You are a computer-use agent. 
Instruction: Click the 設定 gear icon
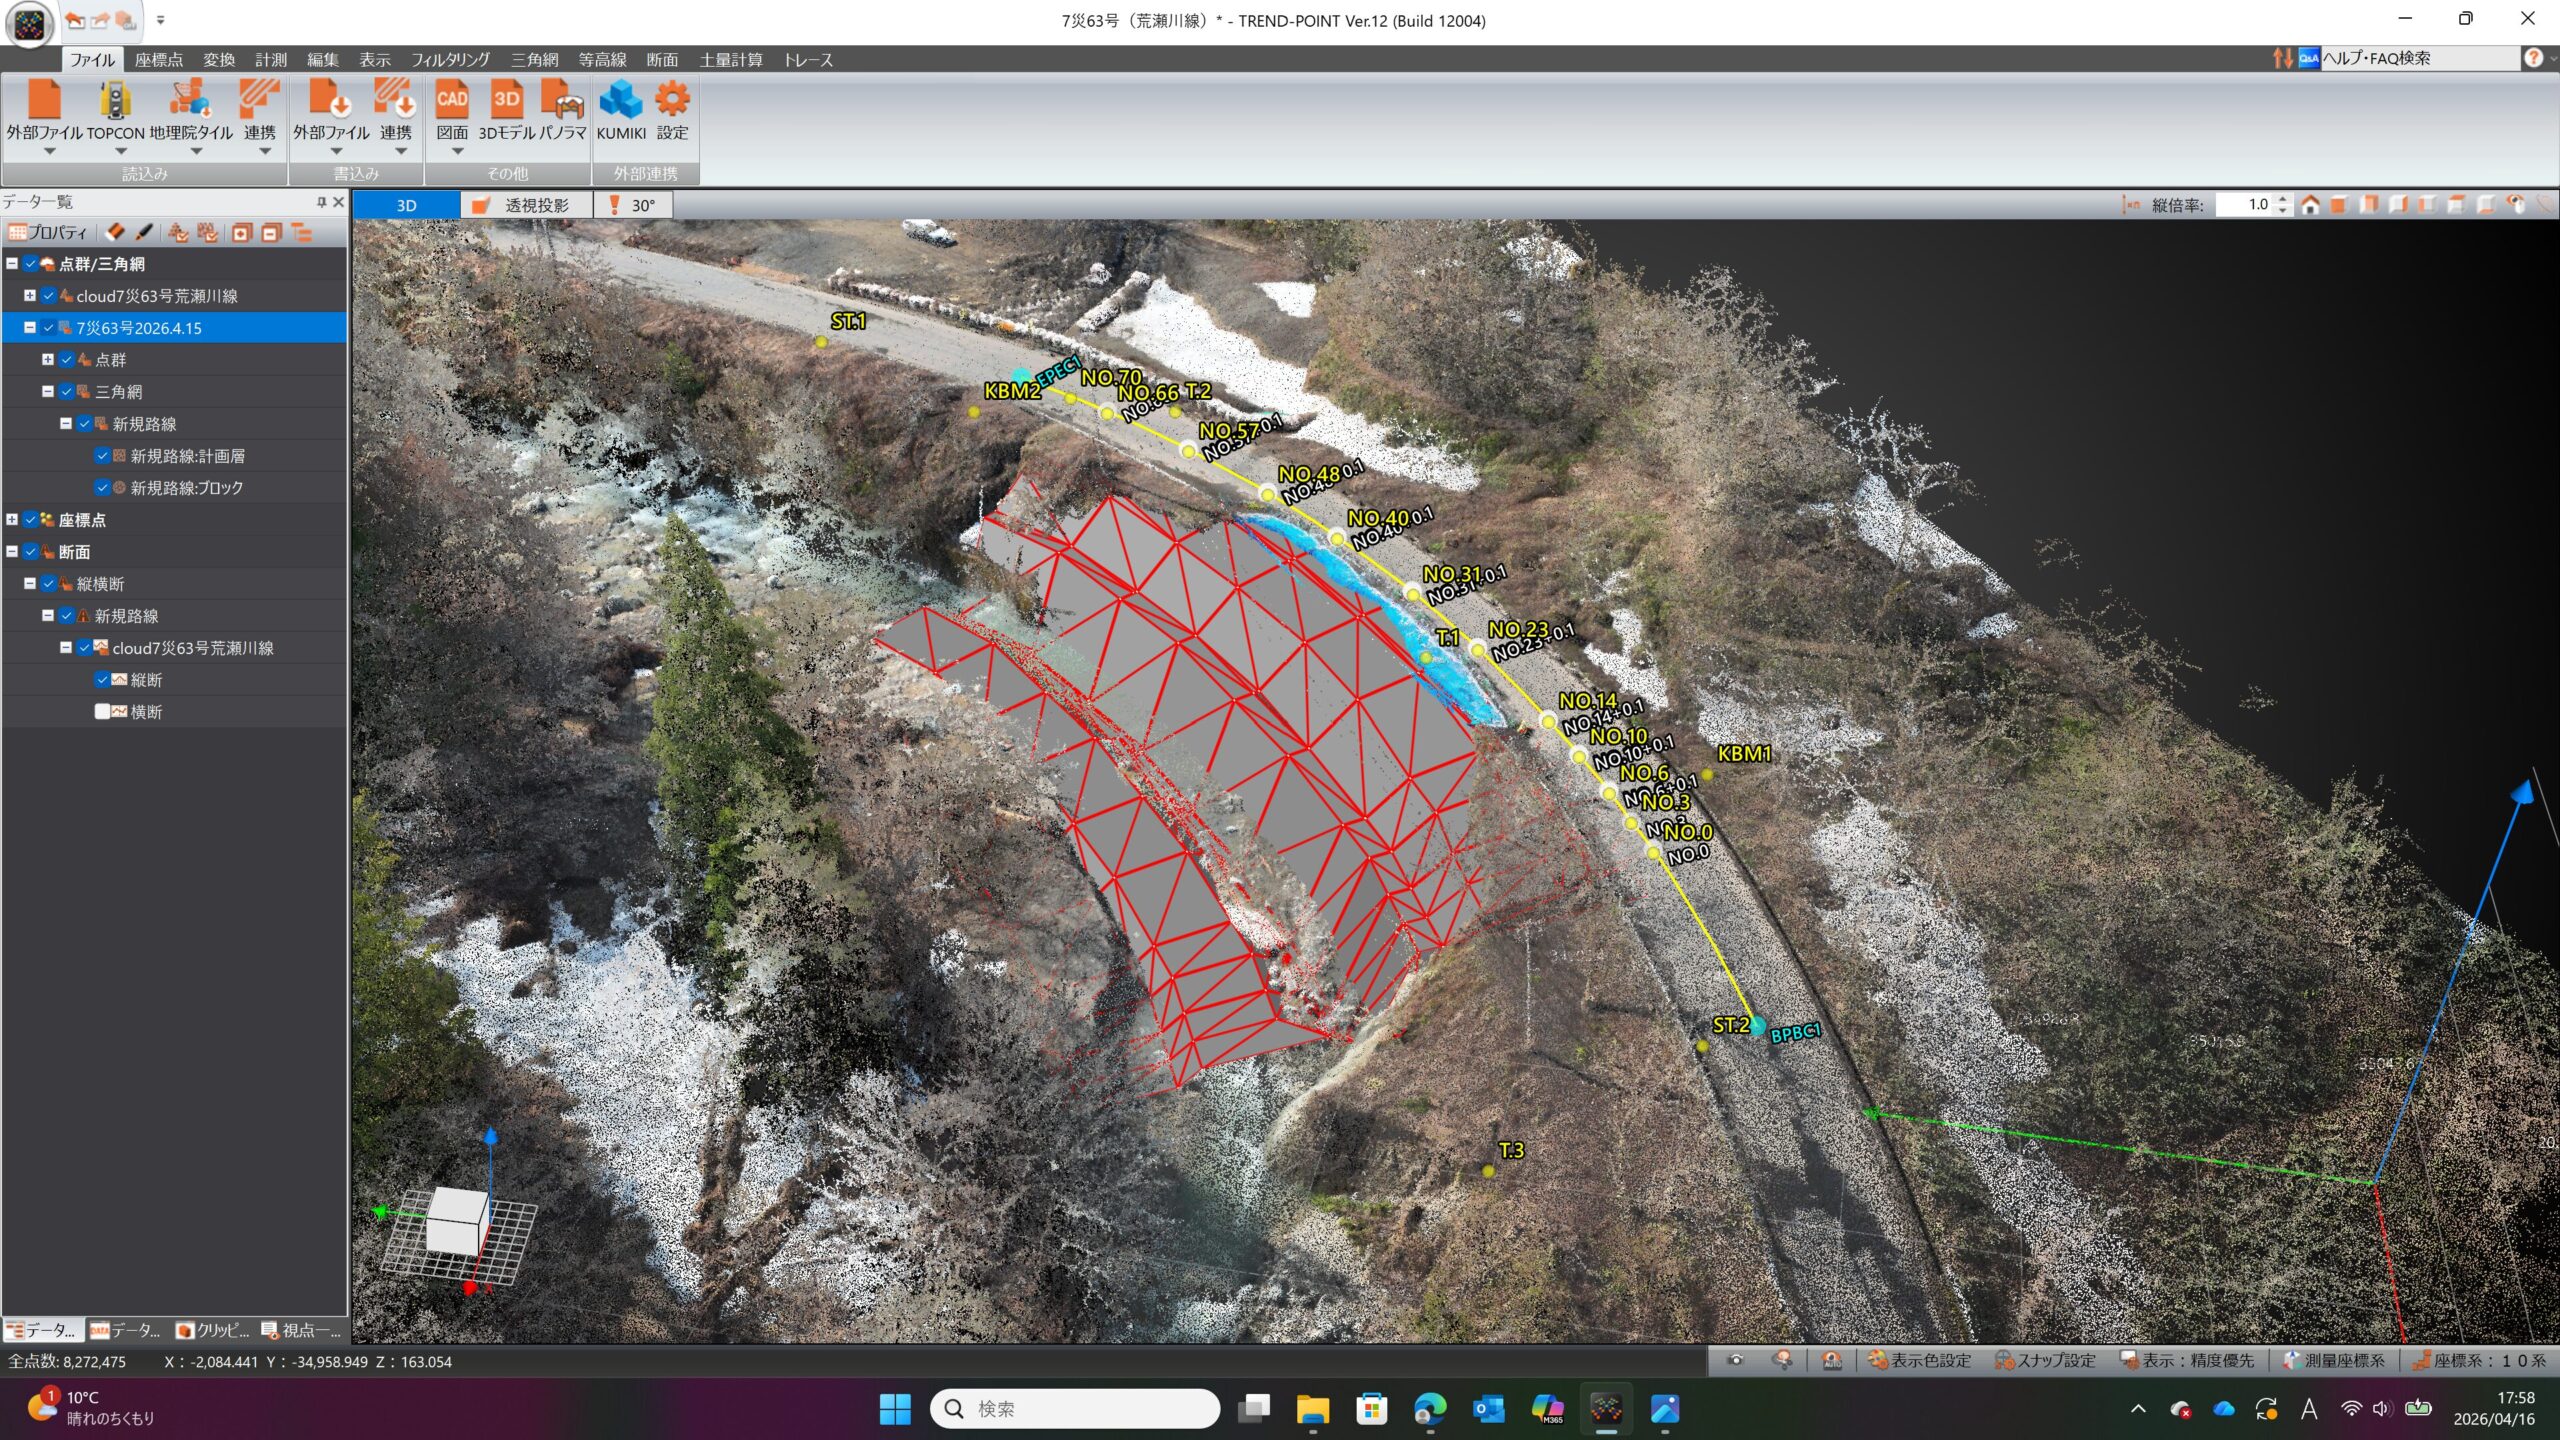point(672,100)
